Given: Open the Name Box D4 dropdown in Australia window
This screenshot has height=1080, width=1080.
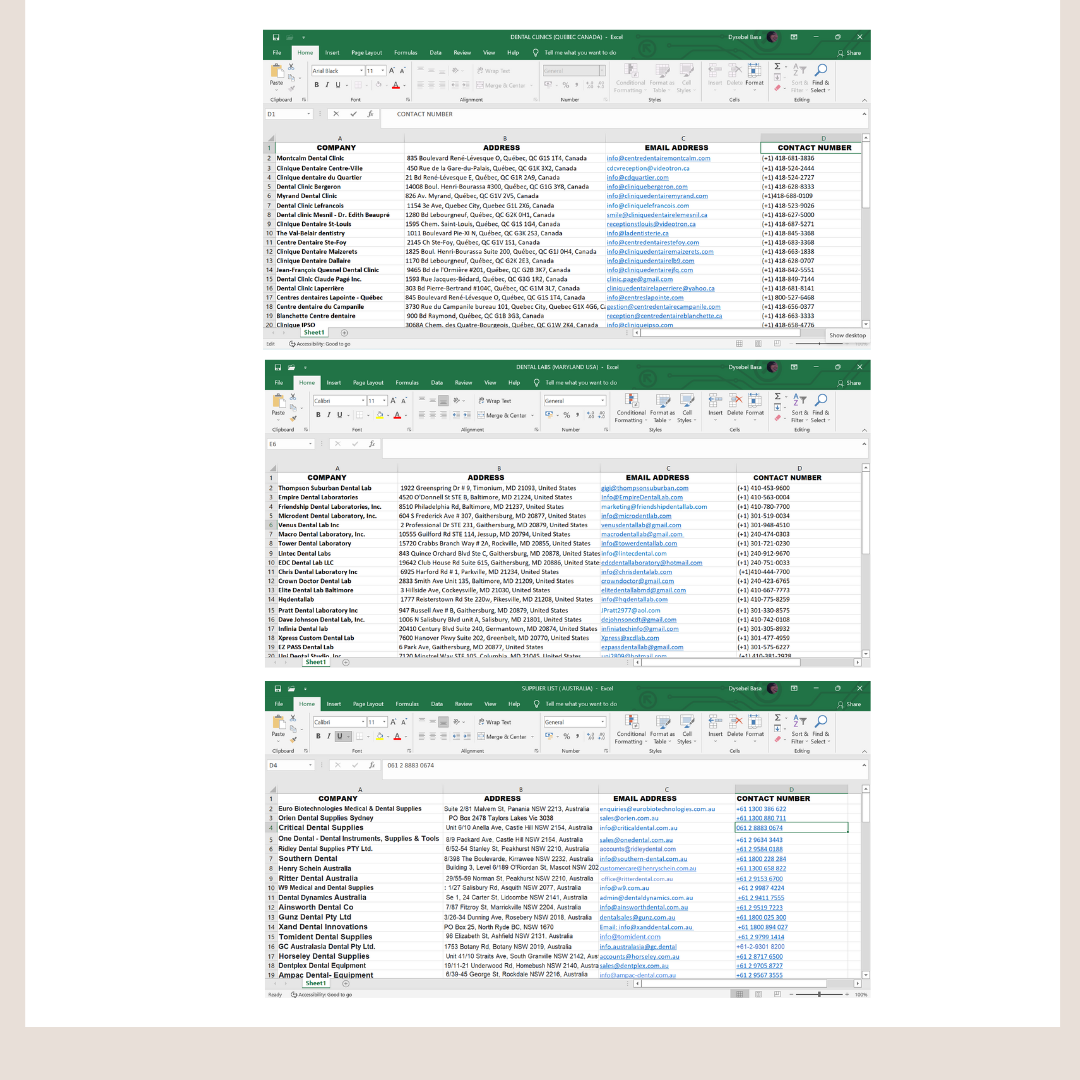Looking at the screenshot, I should click(x=310, y=765).
